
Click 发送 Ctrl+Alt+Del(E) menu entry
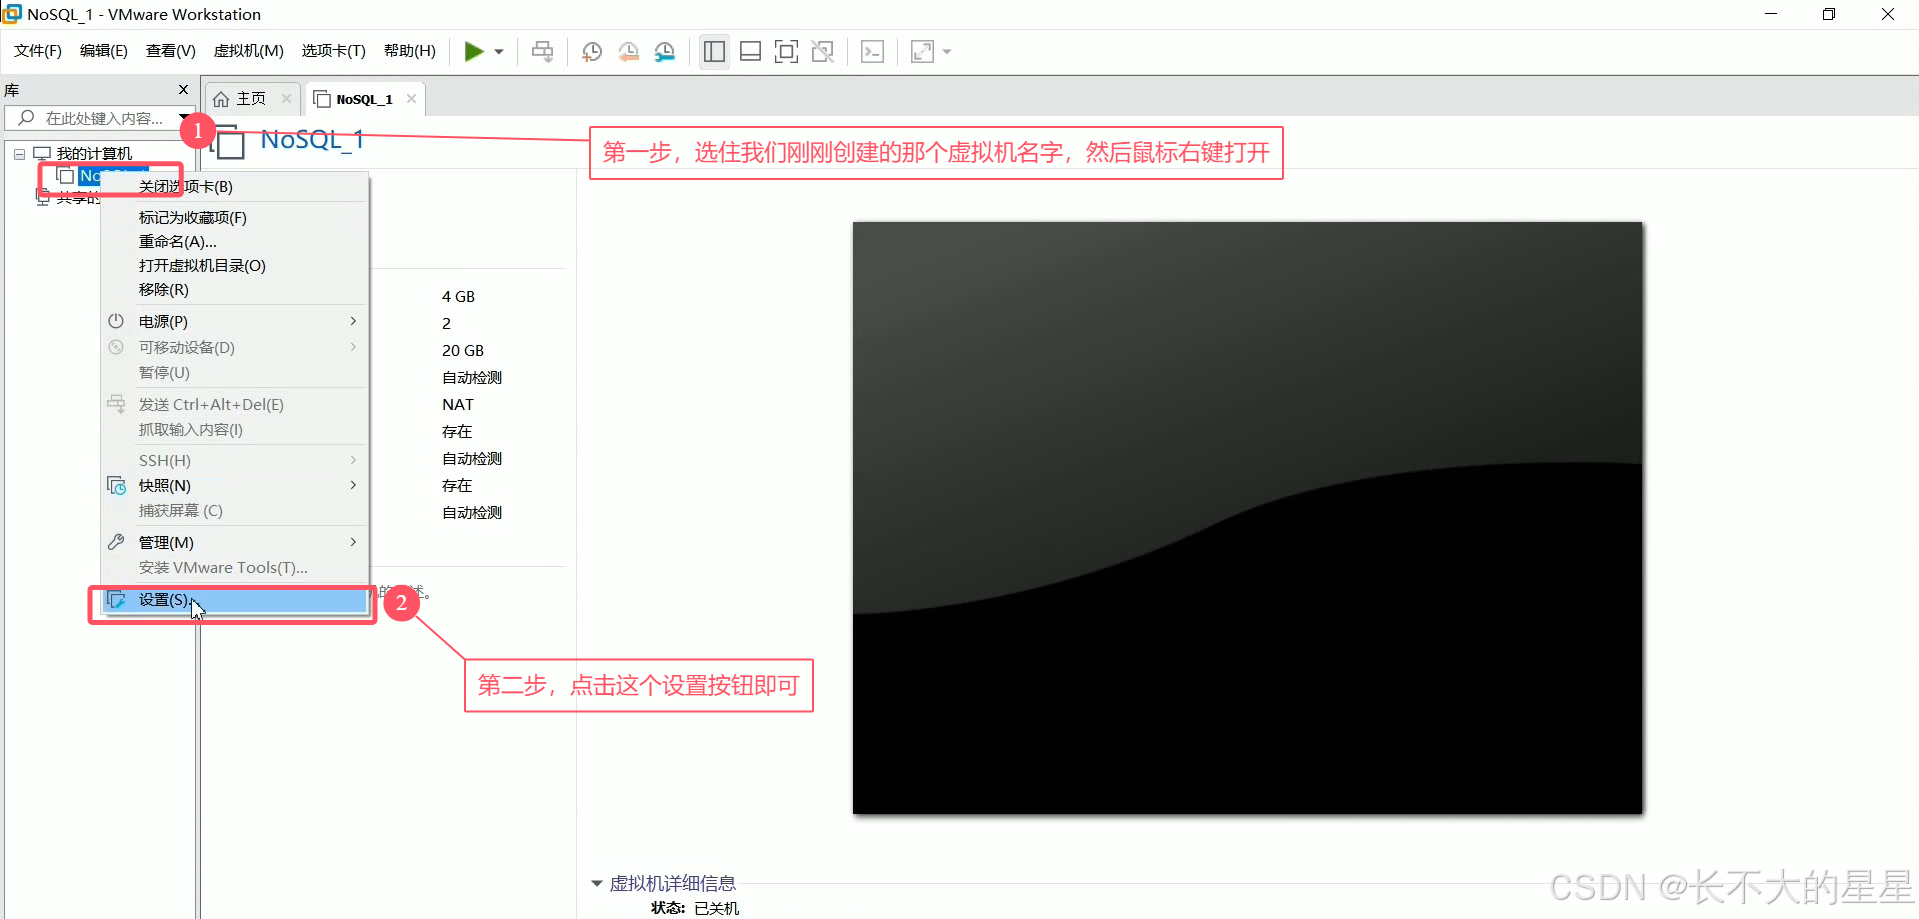click(x=235, y=405)
